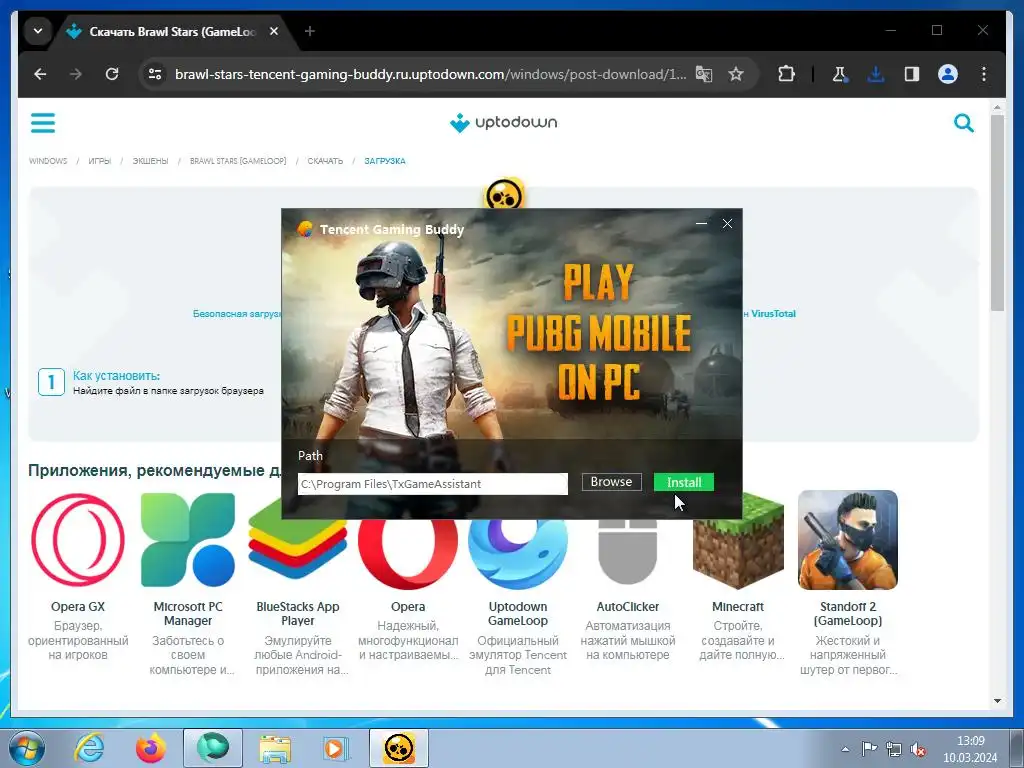View site information icon in address bar
Image resolution: width=1024 pixels, height=768 pixels.
[155, 74]
